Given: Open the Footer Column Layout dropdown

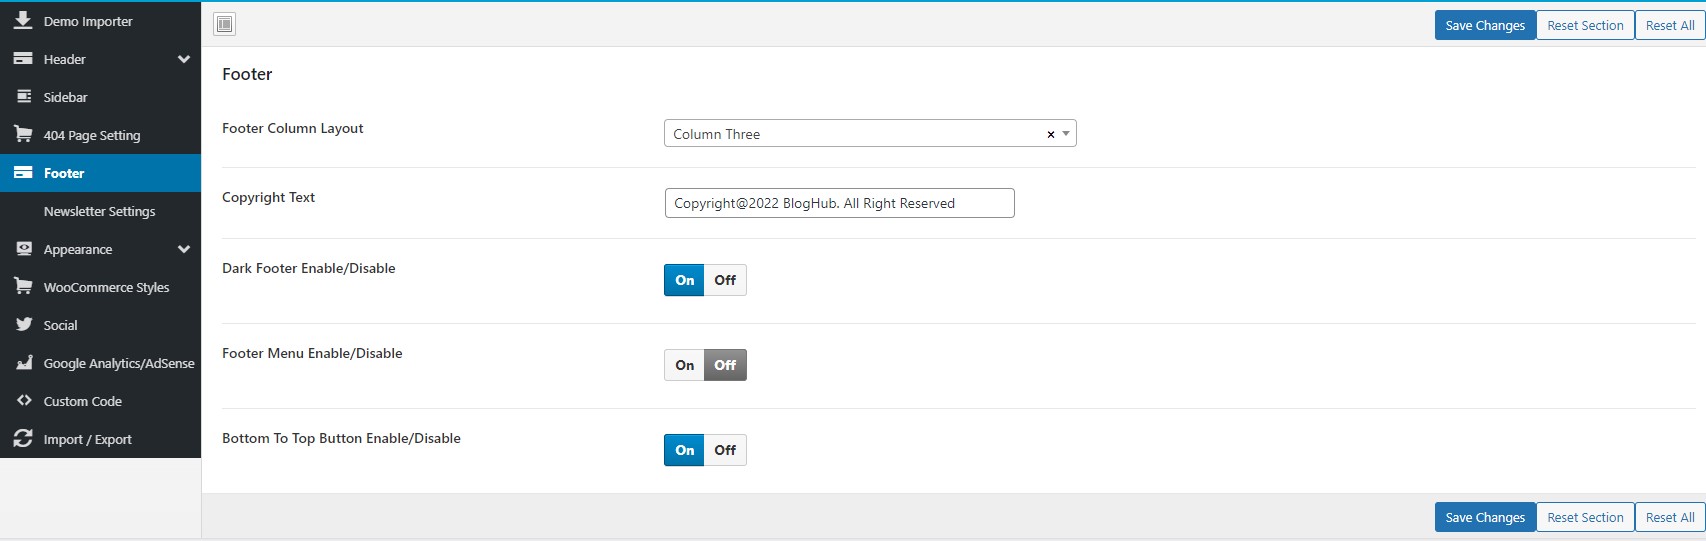Looking at the screenshot, I should 870,134.
